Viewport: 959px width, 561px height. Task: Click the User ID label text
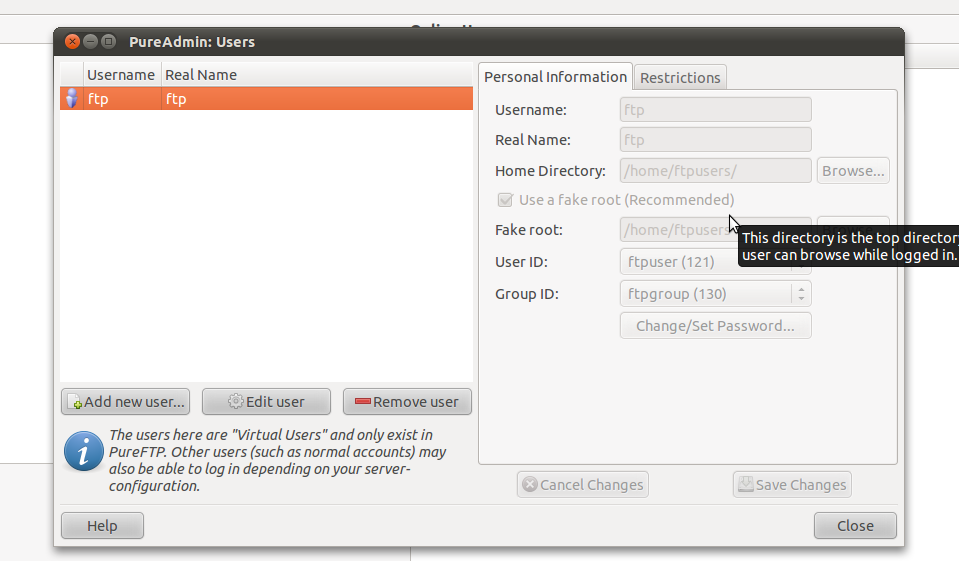tap(521, 262)
